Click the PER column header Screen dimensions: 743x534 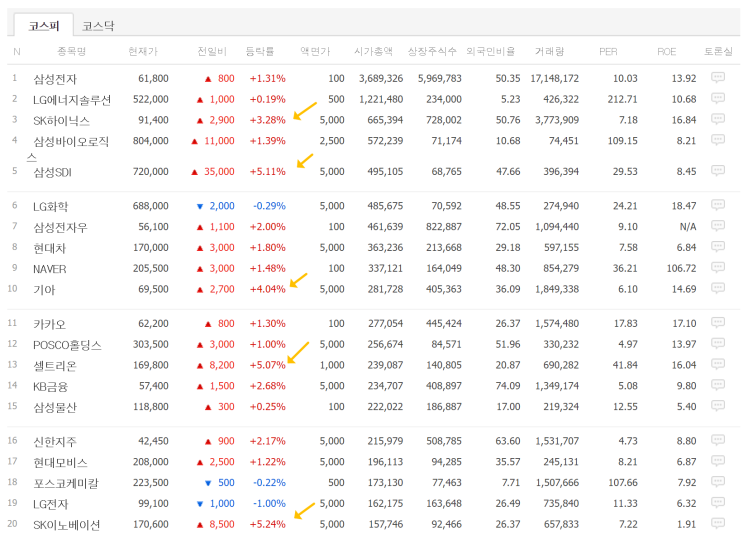pos(608,52)
